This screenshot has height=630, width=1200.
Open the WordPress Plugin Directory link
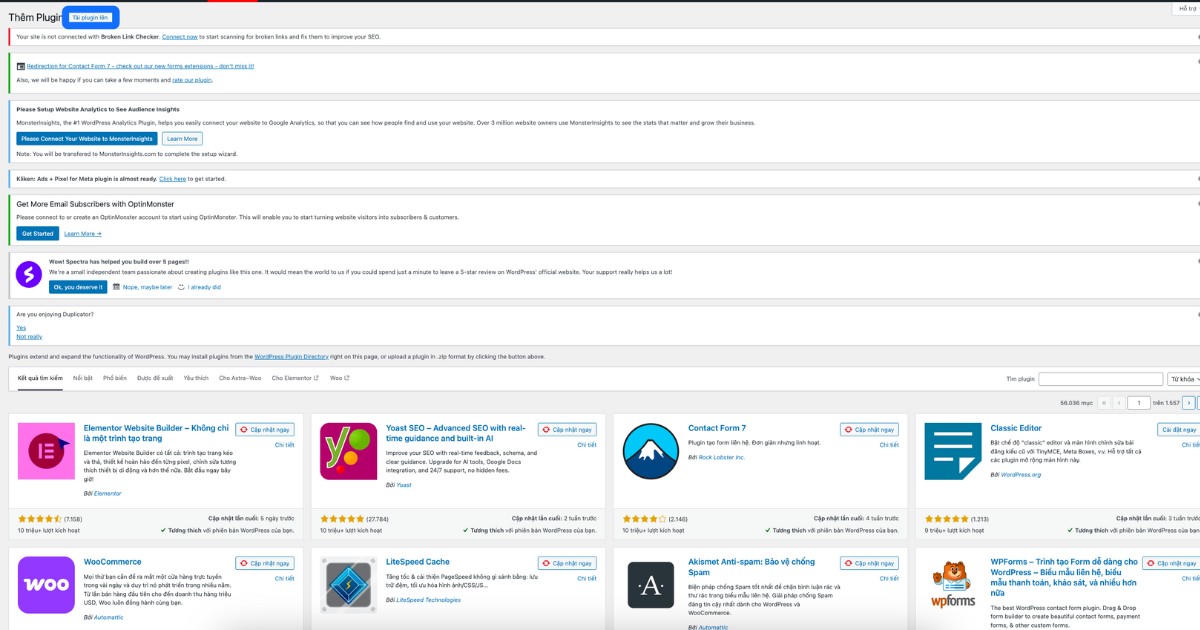291,356
